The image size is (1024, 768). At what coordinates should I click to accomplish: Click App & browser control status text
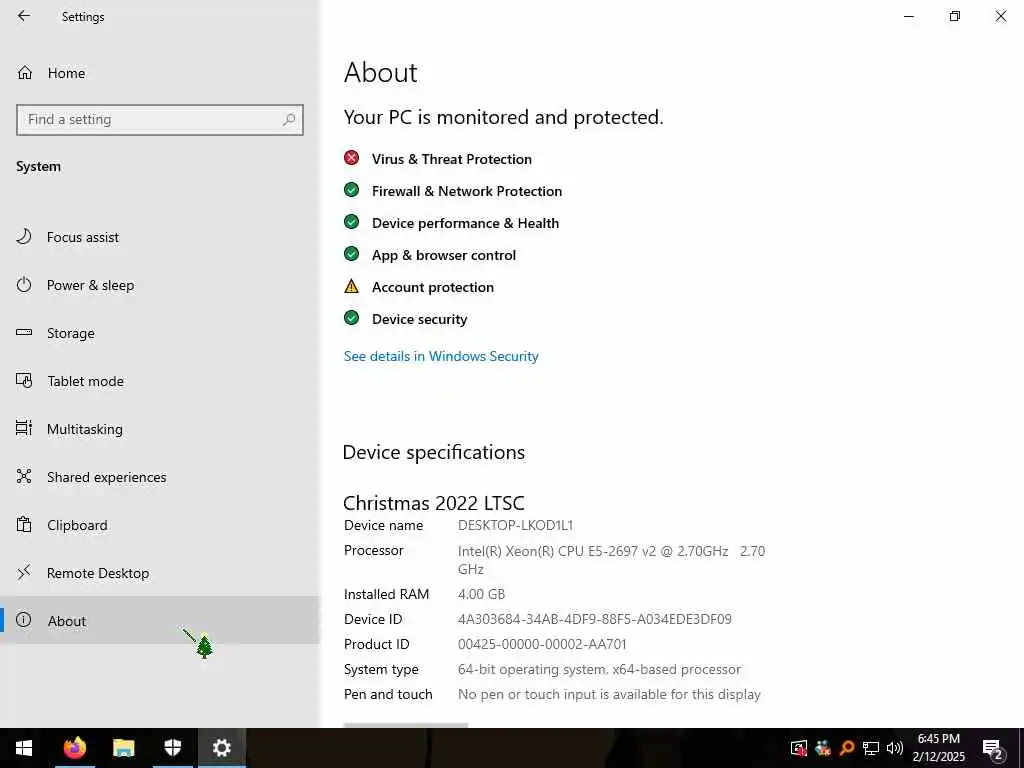(x=444, y=255)
